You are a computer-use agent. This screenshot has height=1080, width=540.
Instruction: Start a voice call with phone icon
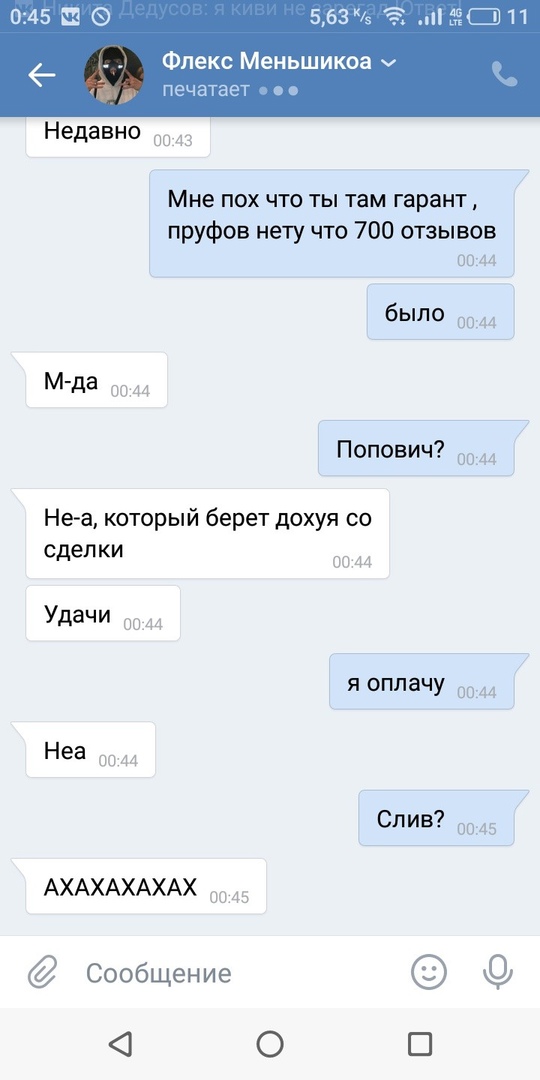click(504, 74)
